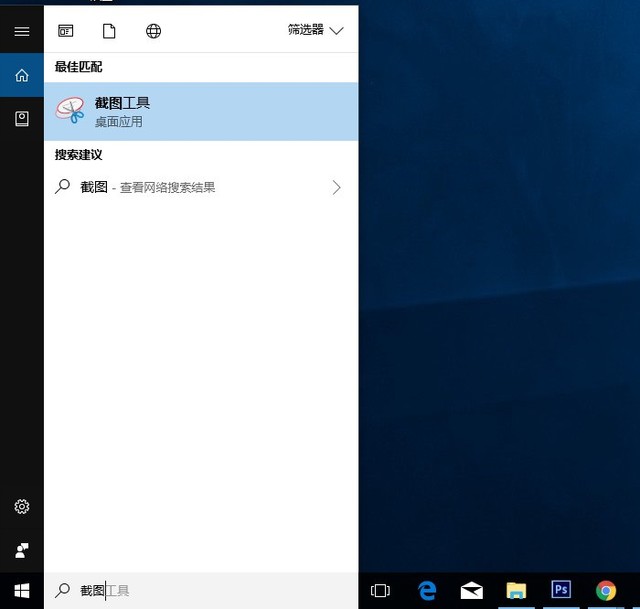The image size is (640, 609).
Task: Open the Mail app on taskbar
Action: [472, 590]
